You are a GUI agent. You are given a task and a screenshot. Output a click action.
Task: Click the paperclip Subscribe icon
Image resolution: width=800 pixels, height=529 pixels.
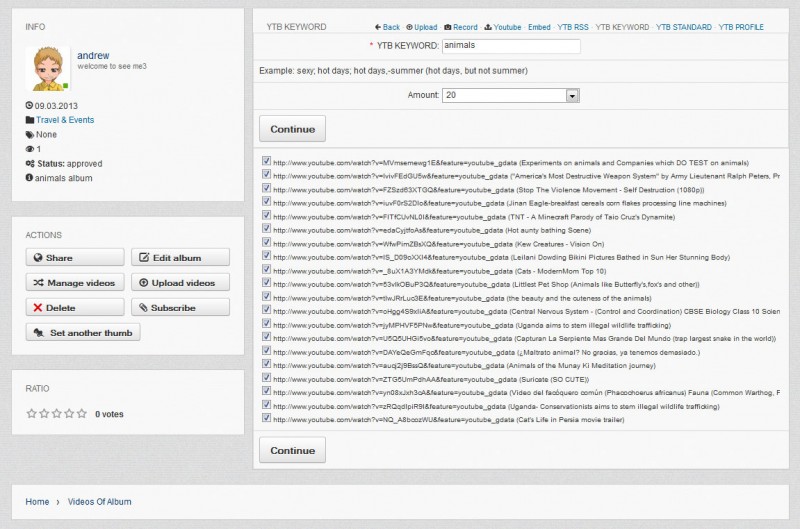click(143, 308)
